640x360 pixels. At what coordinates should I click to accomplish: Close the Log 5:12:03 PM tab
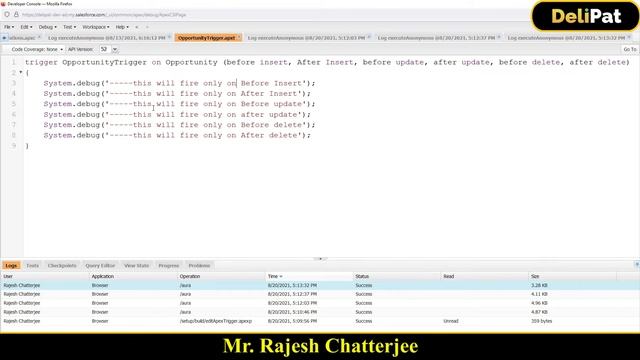point(369,37)
